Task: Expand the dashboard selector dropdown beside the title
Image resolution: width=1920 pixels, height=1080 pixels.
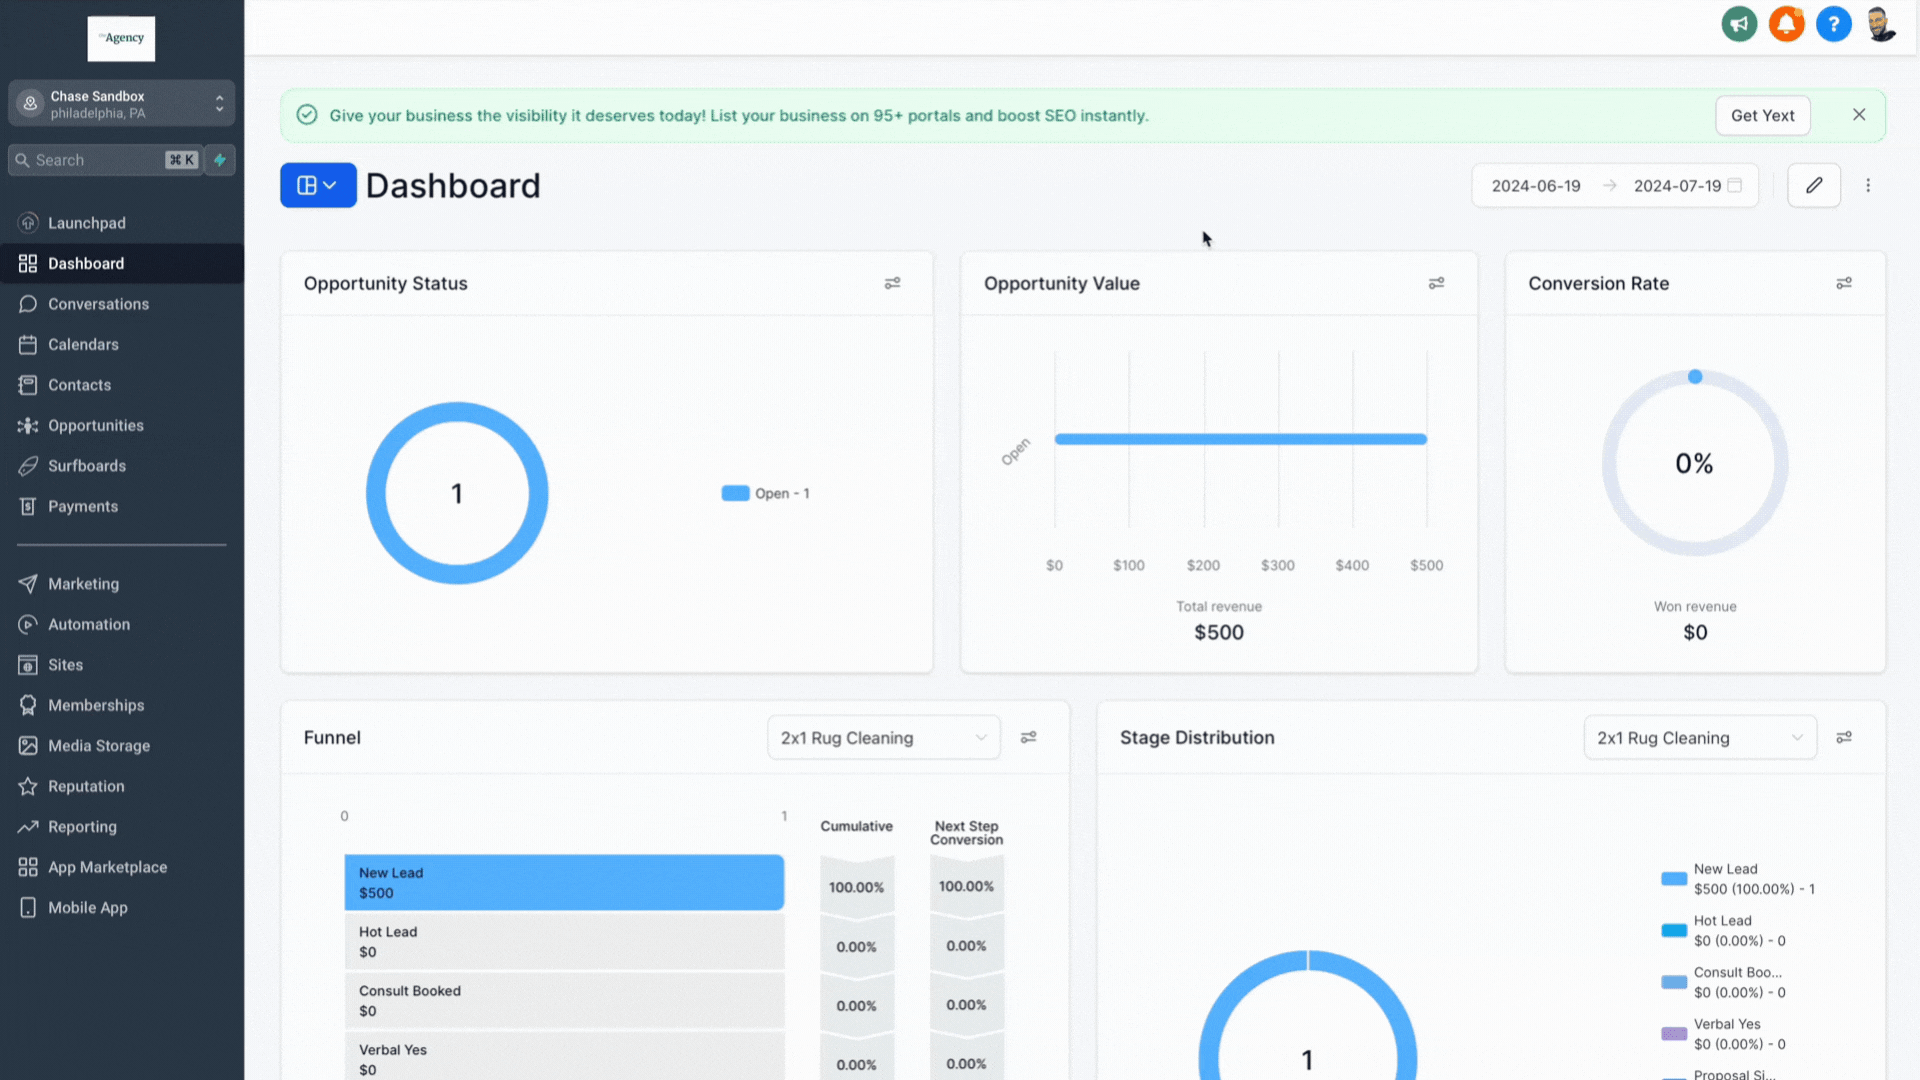Action: pos(318,185)
